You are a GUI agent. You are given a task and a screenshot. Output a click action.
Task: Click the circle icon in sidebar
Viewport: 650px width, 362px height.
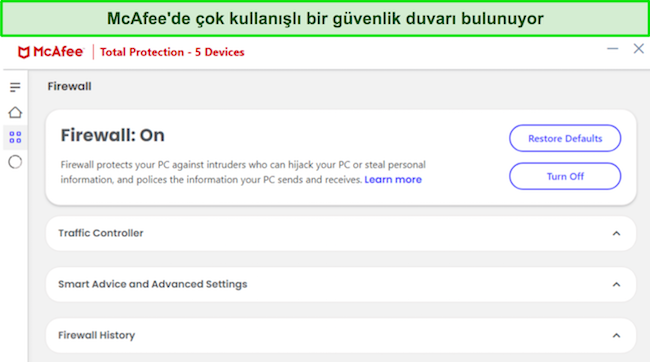15,162
